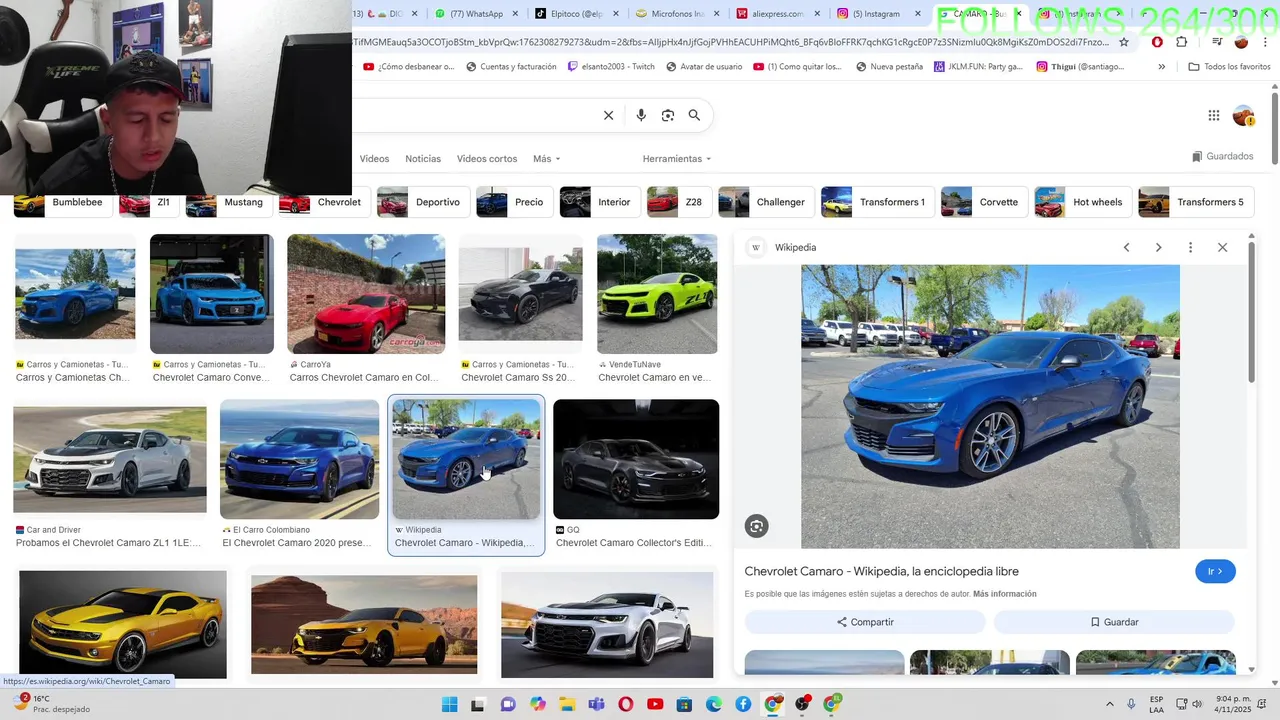Open GQ Camaro Collector's Edition thumbnail
The height and width of the screenshot is (720, 1280).
[636, 459]
